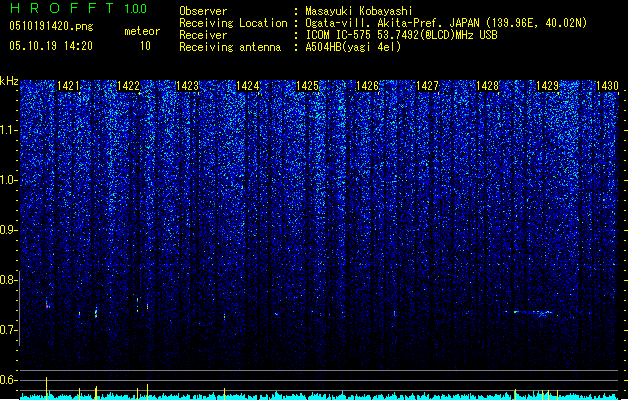Click the 1.0 kHz axis label
This screenshot has height=400, width=629.
click(x=9, y=180)
